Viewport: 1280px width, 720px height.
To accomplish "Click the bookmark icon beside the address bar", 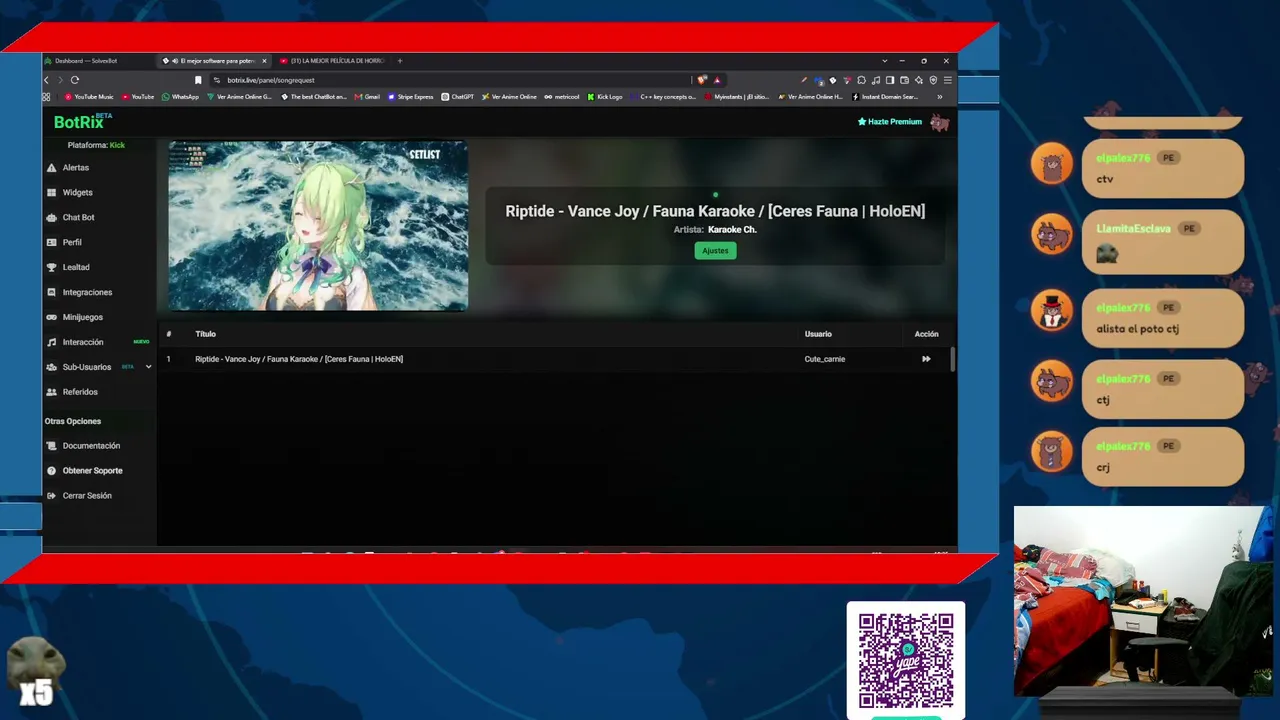I will 198,80.
